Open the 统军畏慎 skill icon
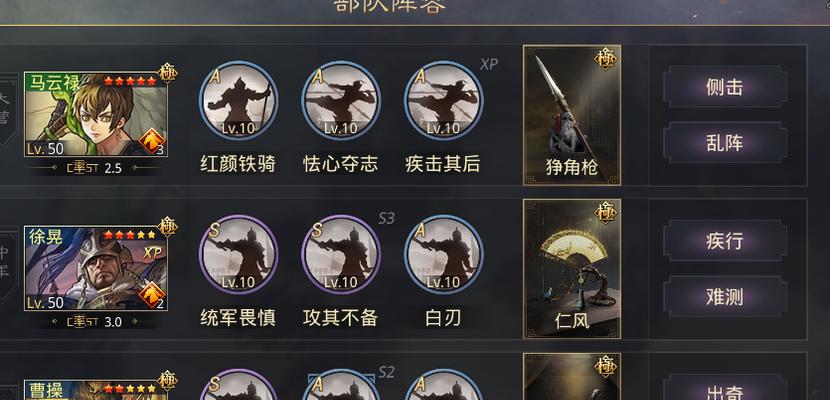The width and height of the screenshot is (830, 400). point(238,254)
